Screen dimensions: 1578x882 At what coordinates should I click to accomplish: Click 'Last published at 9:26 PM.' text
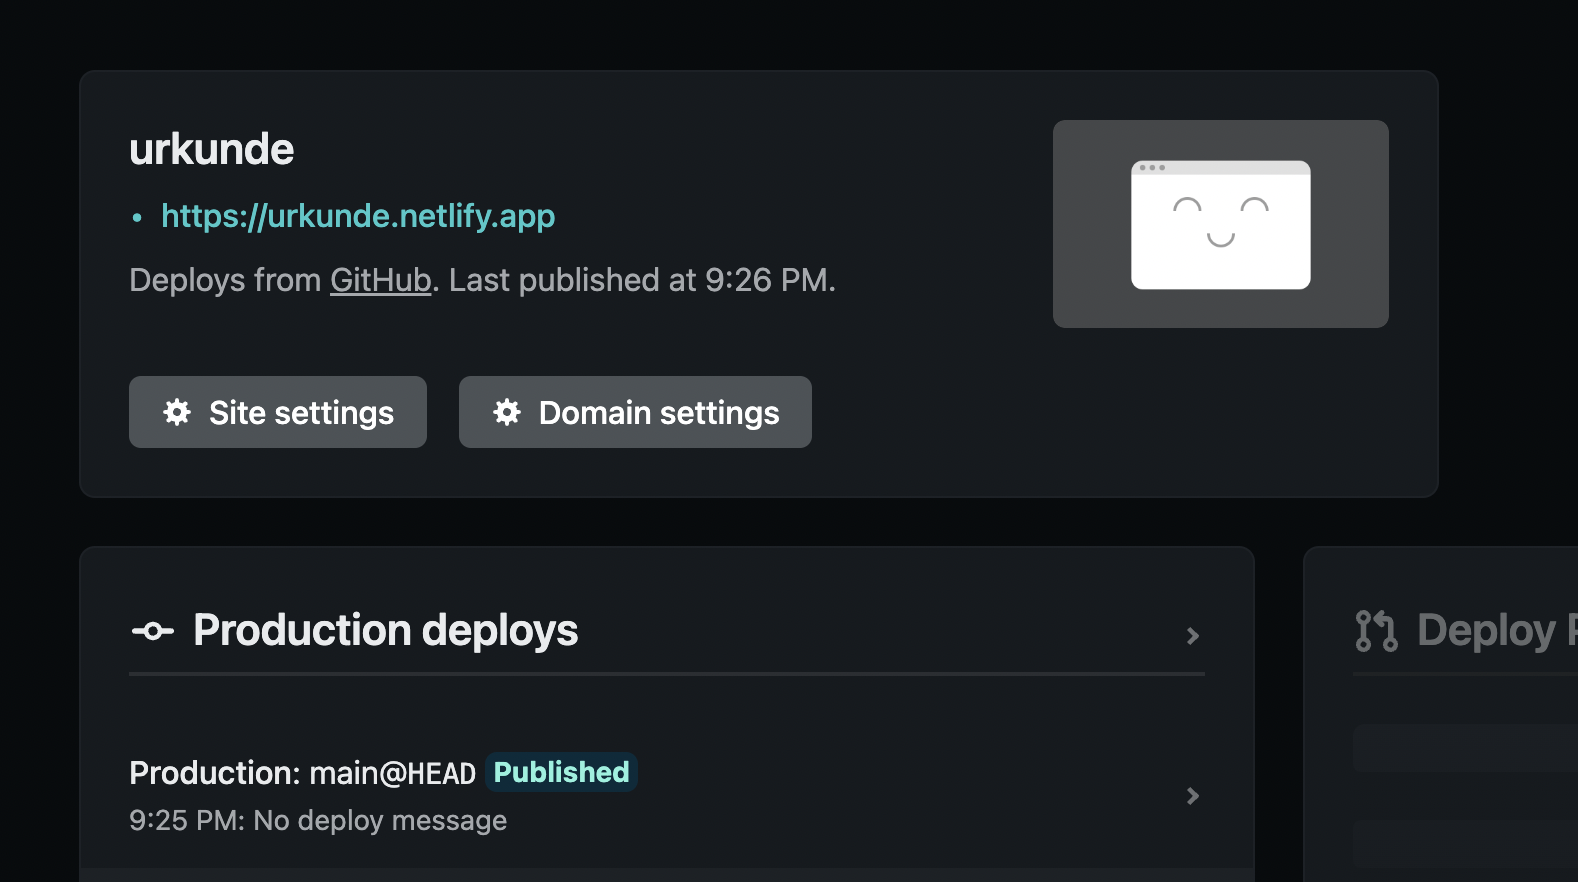[642, 280]
